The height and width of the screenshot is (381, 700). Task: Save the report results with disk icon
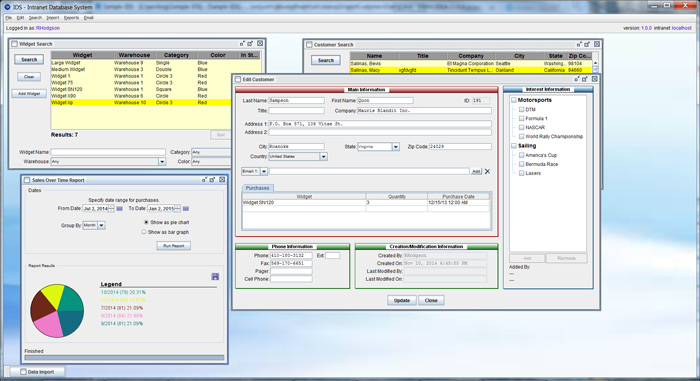pyautogui.click(x=215, y=277)
